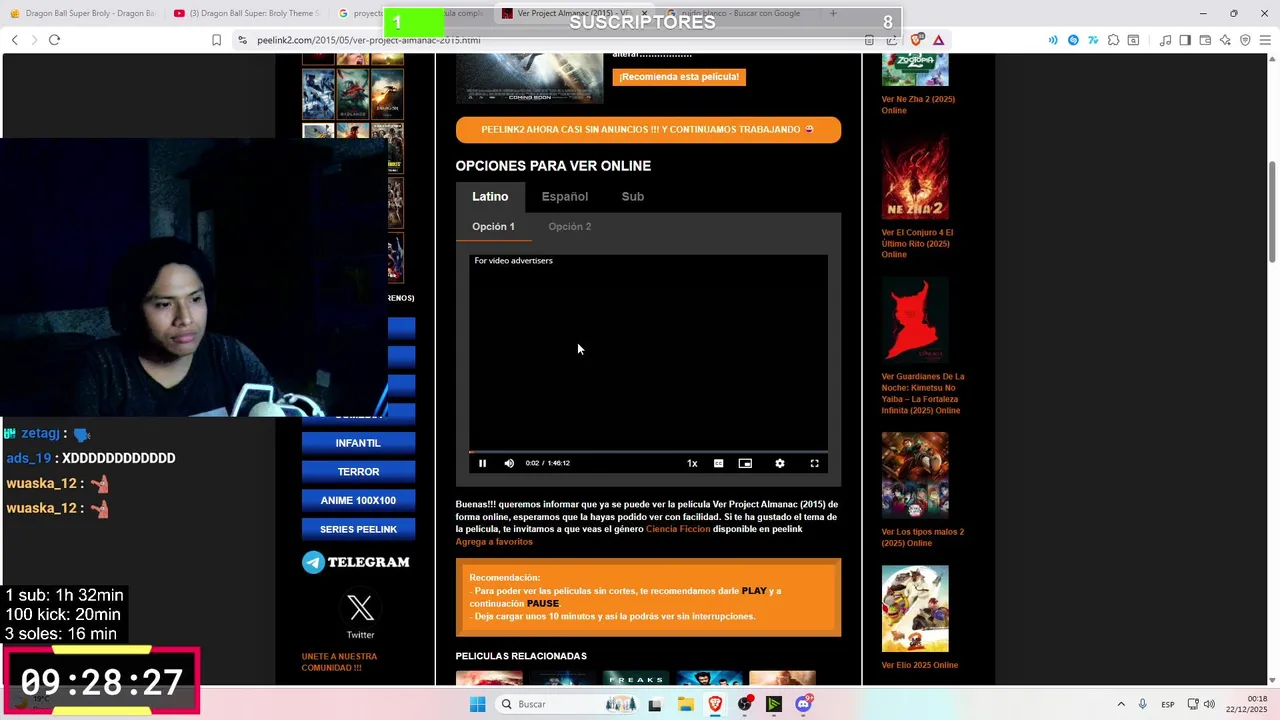The height and width of the screenshot is (720, 1280).
Task: Open the Ciencia Ficcion genre link
Action: [x=678, y=529]
